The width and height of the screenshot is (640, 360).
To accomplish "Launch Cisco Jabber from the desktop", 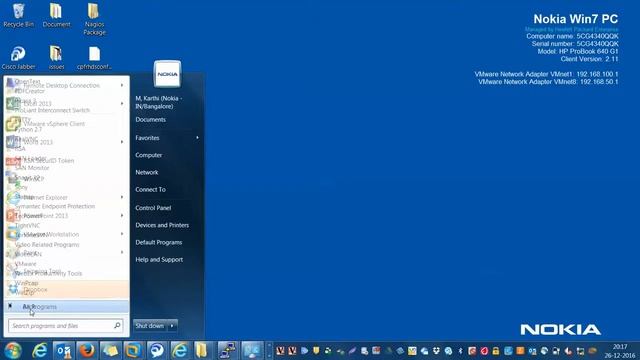I will click(x=18, y=58).
